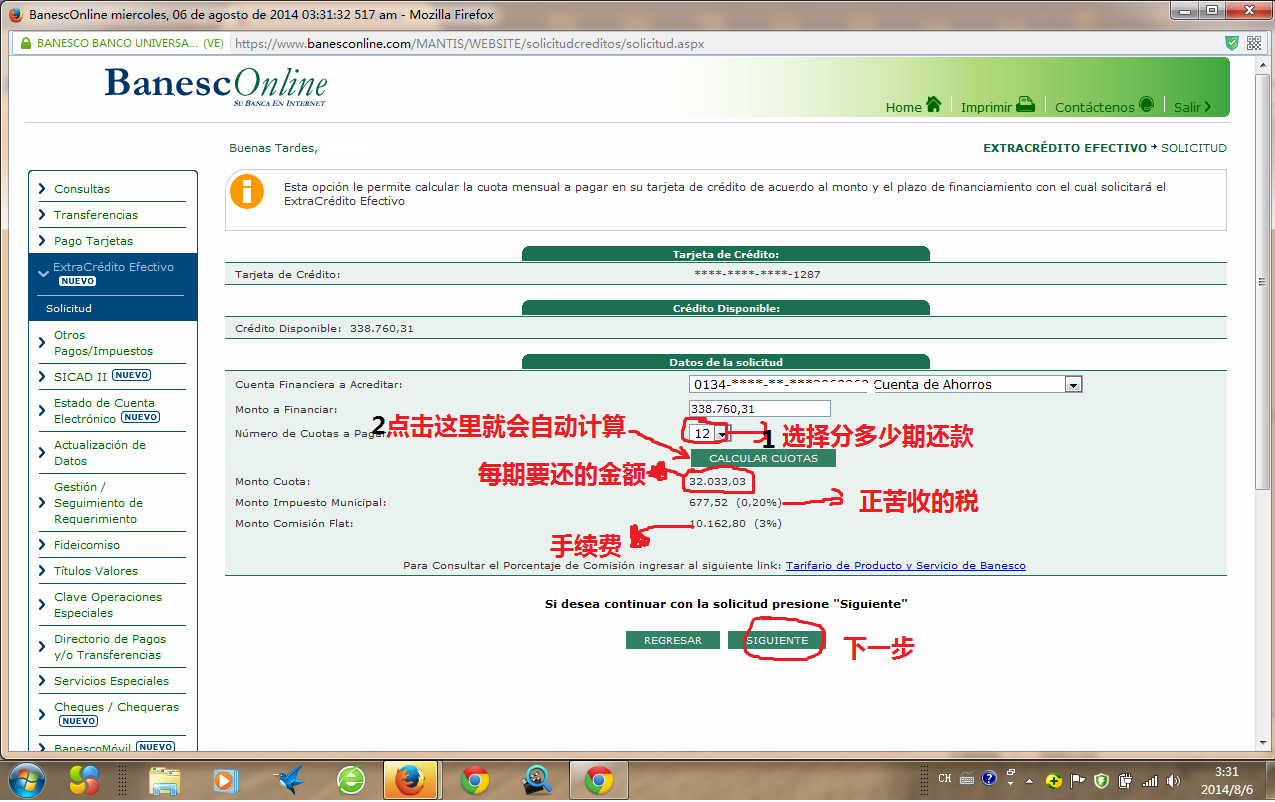1275x802 pixels.
Task: Click the Salir chevron icon
Action: [x=1207, y=106]
